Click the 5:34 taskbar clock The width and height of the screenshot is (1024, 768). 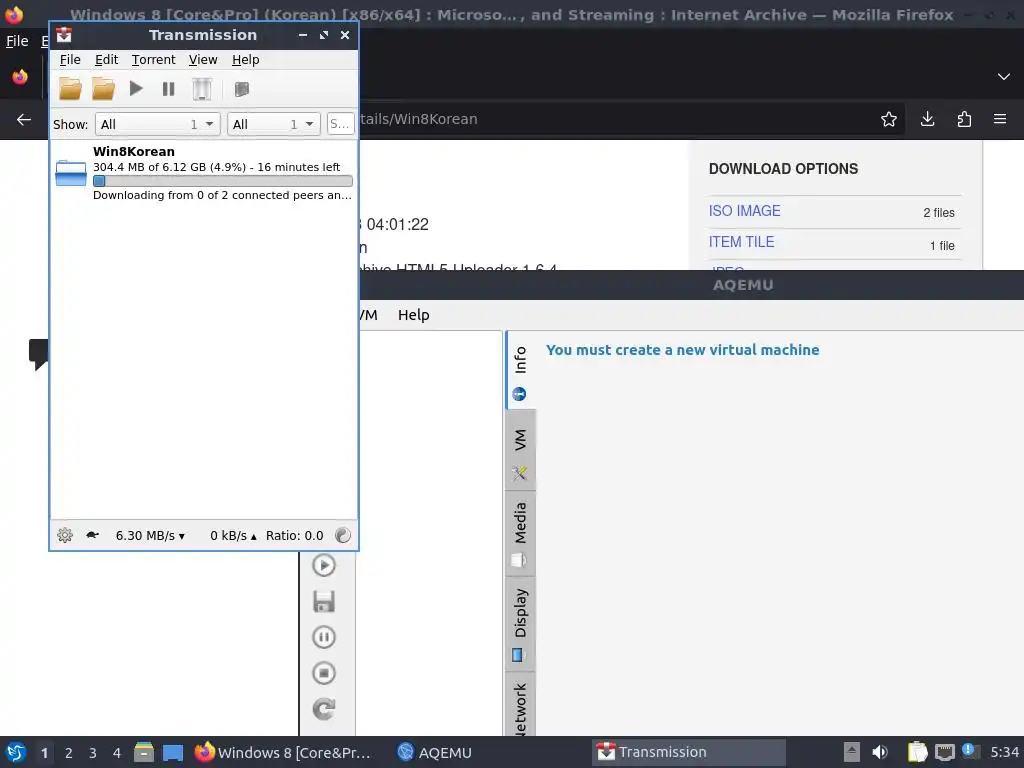1004,752
